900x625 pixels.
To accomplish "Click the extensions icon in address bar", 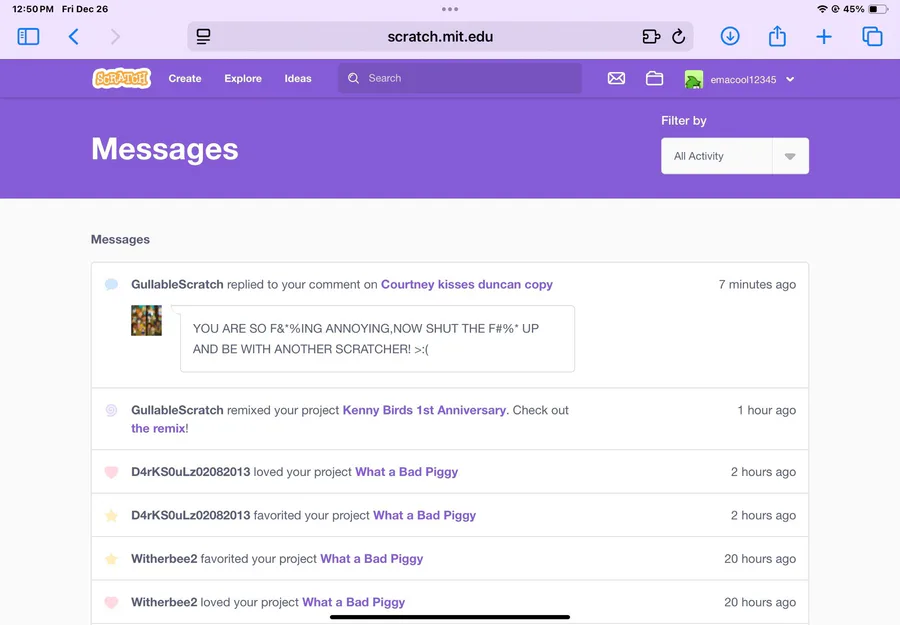I will tap(651, 37).
